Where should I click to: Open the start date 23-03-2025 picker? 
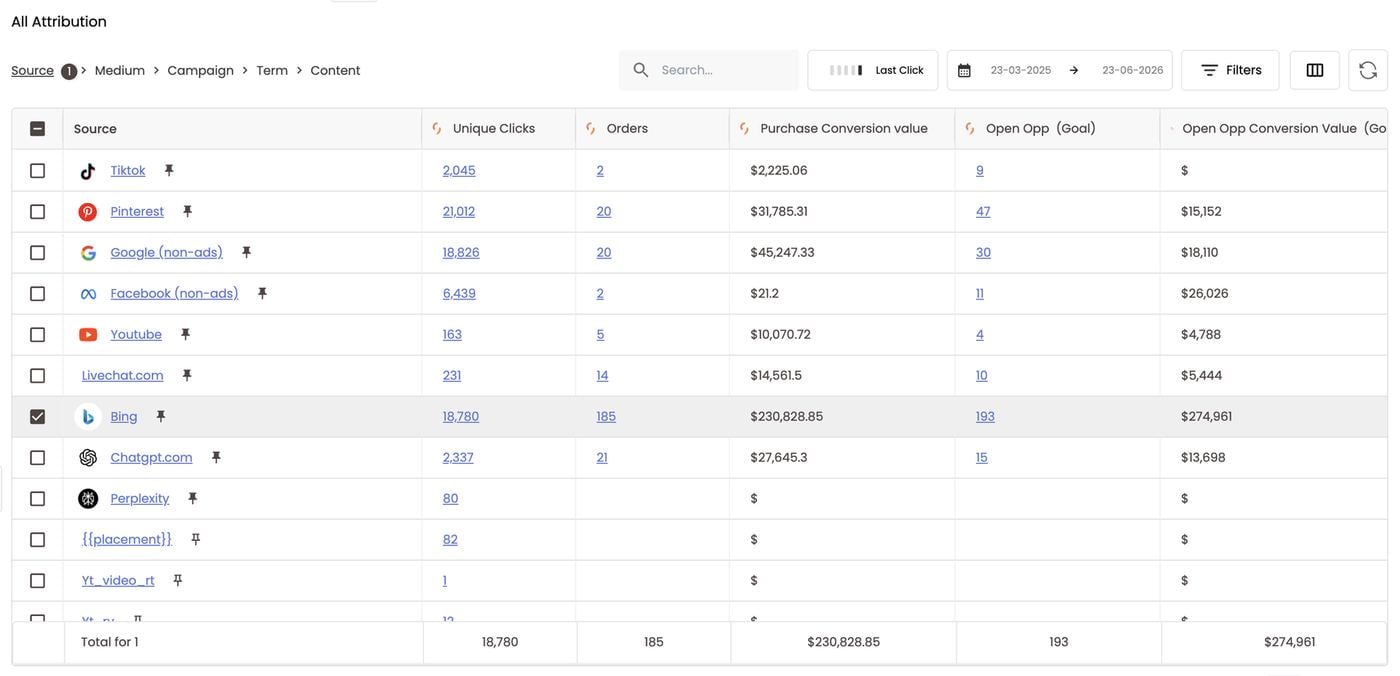(1020, 70)
